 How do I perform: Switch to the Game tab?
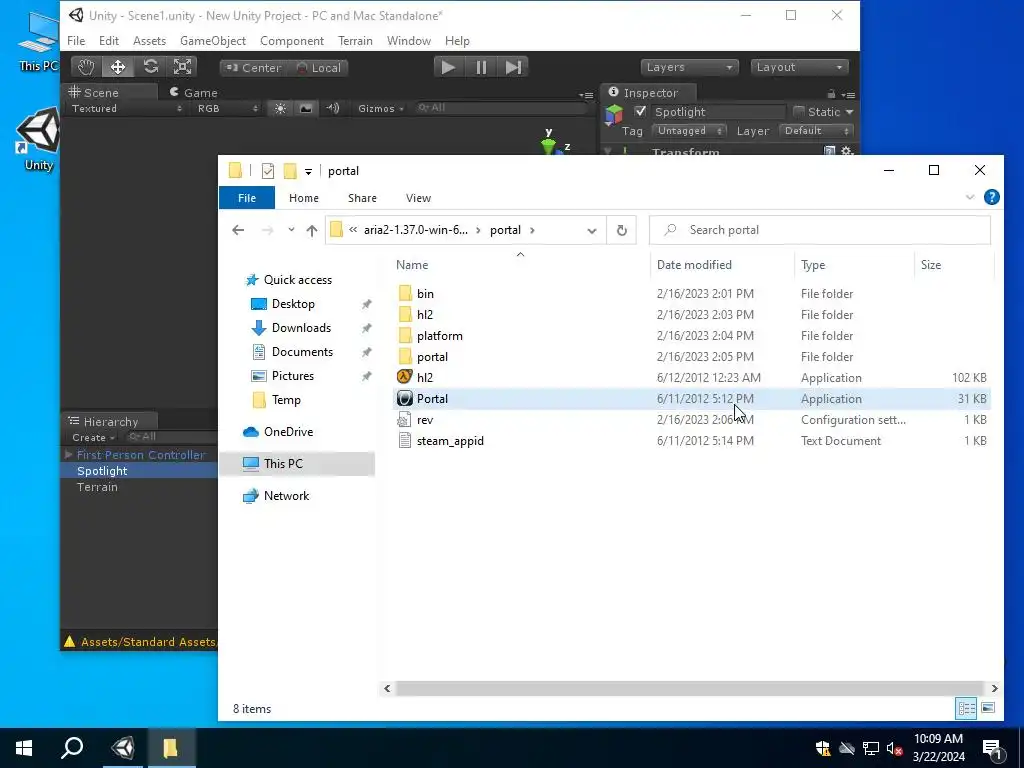(194, 92)
